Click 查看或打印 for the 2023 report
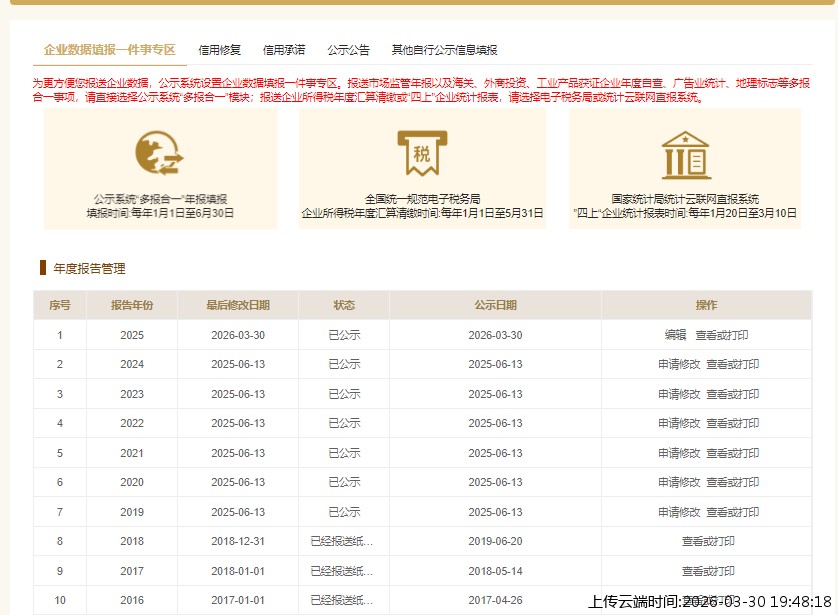Screen dimensions: 838x615 click(733, 394)
